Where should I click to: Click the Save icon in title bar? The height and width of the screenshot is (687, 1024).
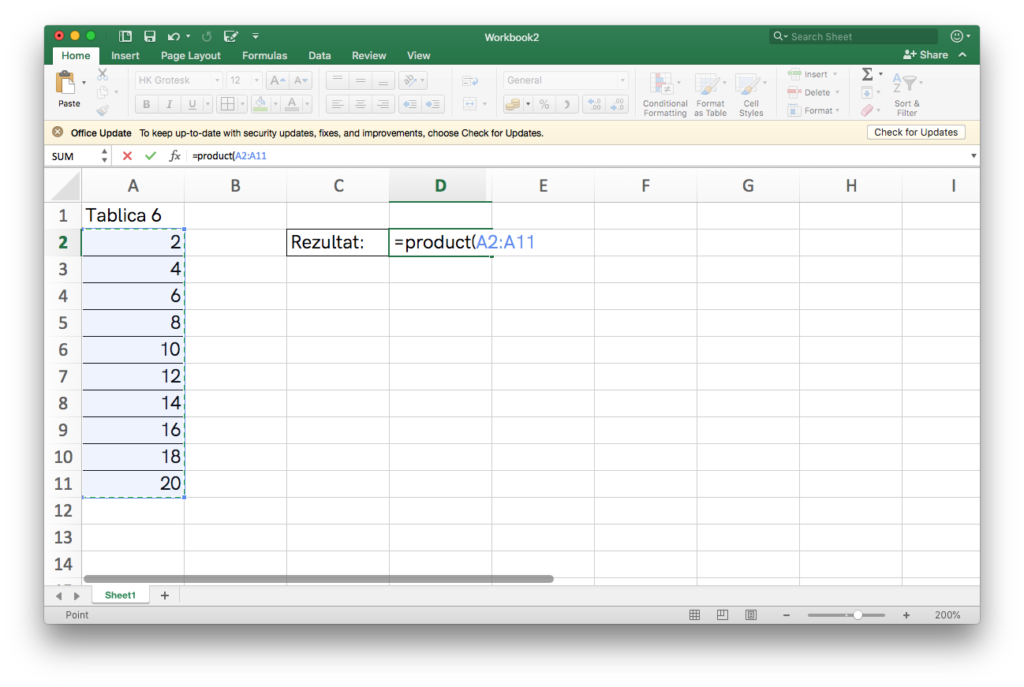click(150, 37)
